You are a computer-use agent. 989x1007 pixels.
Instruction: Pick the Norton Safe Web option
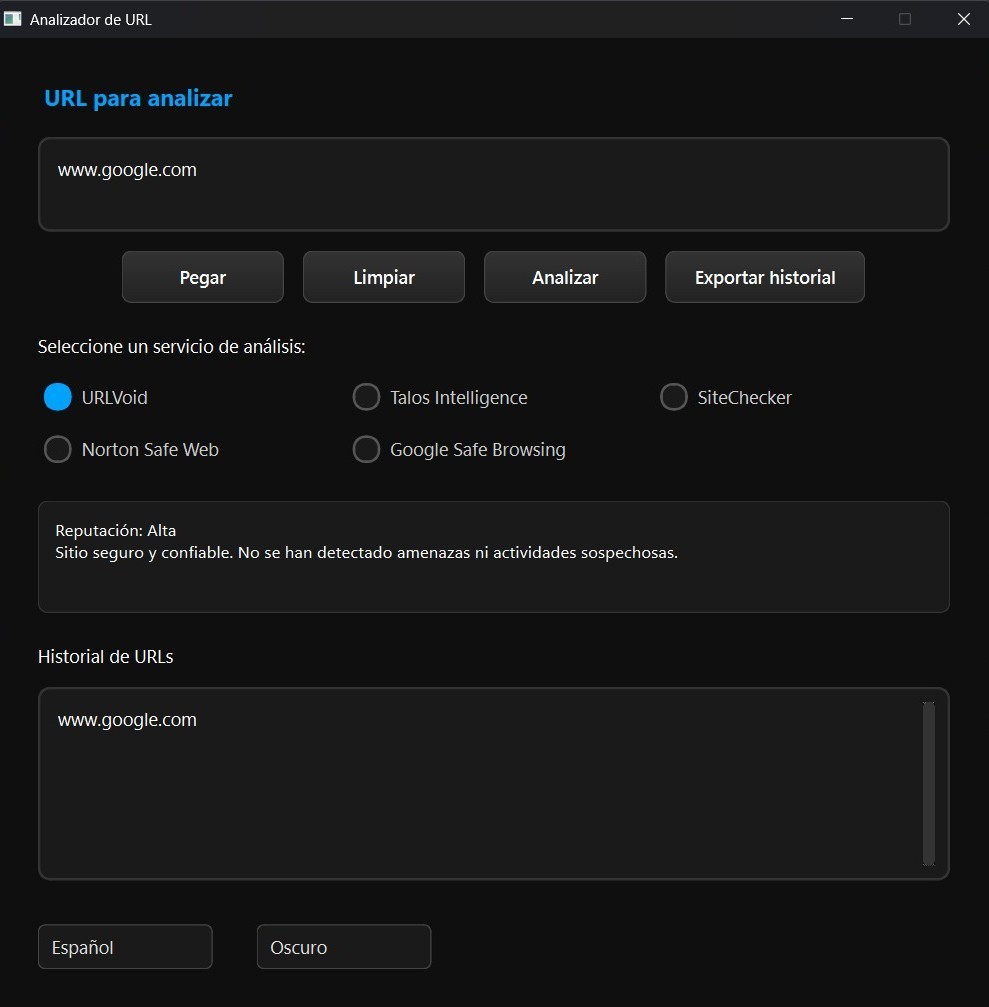tap(58, 450)
